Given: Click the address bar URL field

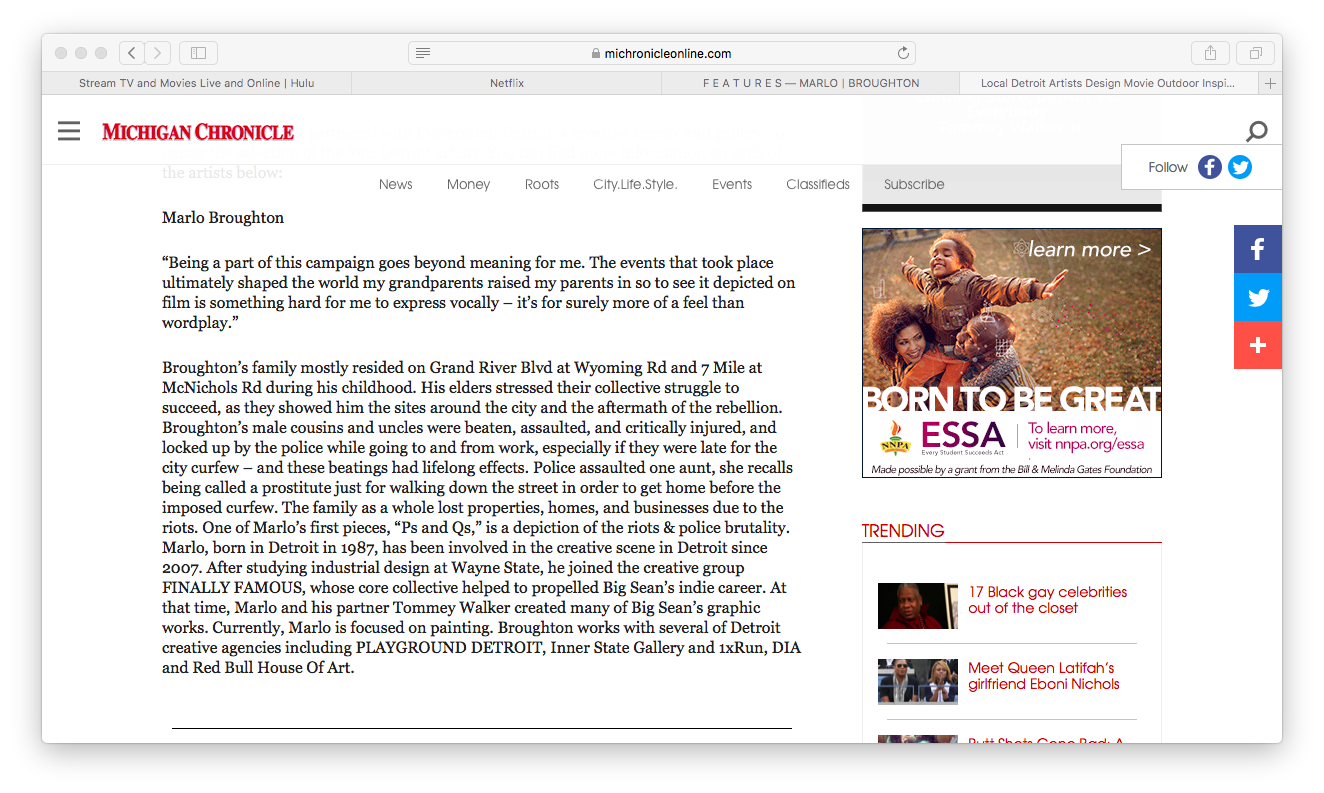Looking at the screenshot, I should [x=662, y=53].
